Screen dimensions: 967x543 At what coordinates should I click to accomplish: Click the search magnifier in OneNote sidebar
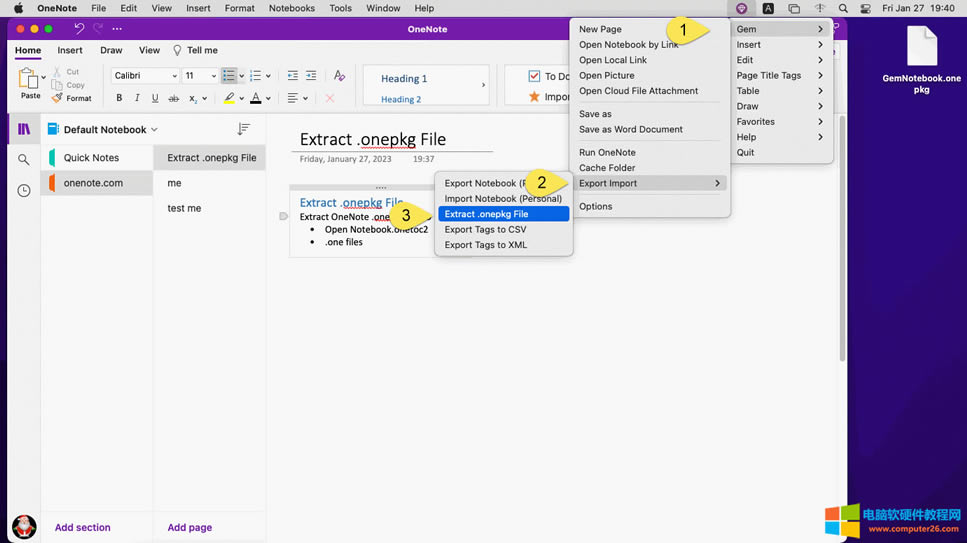click(24, 160)
